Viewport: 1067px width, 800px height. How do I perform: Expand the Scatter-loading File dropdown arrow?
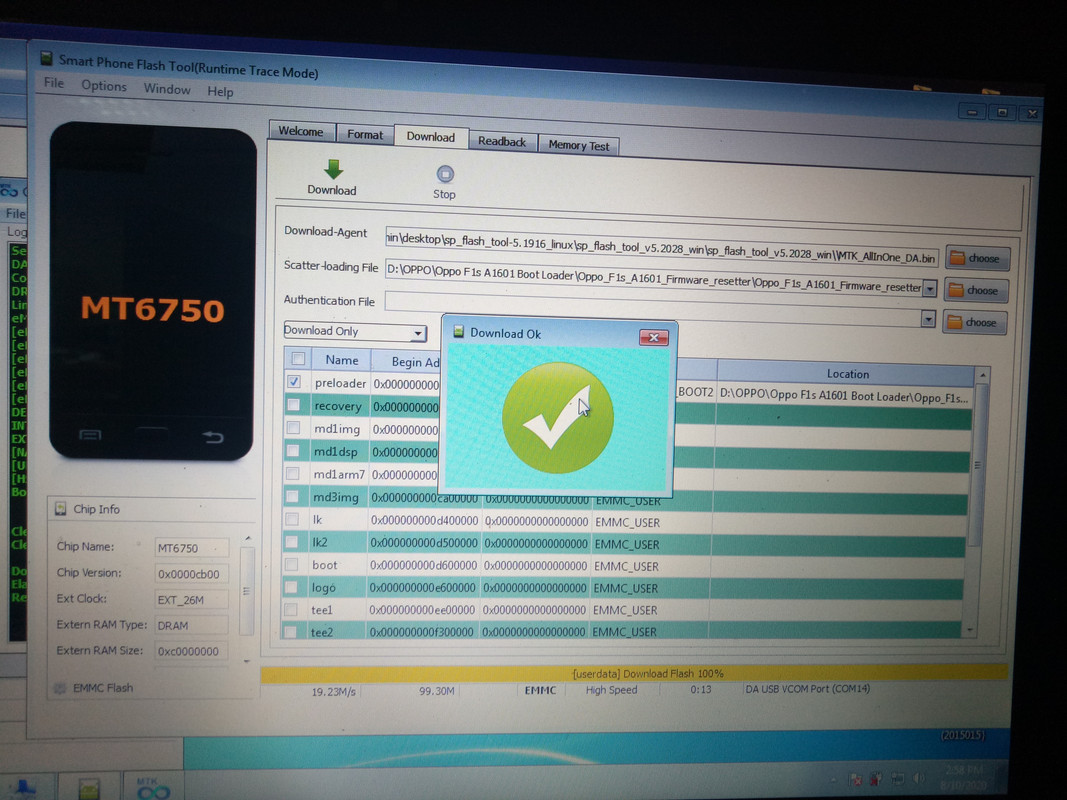click(x=929, y=288)
